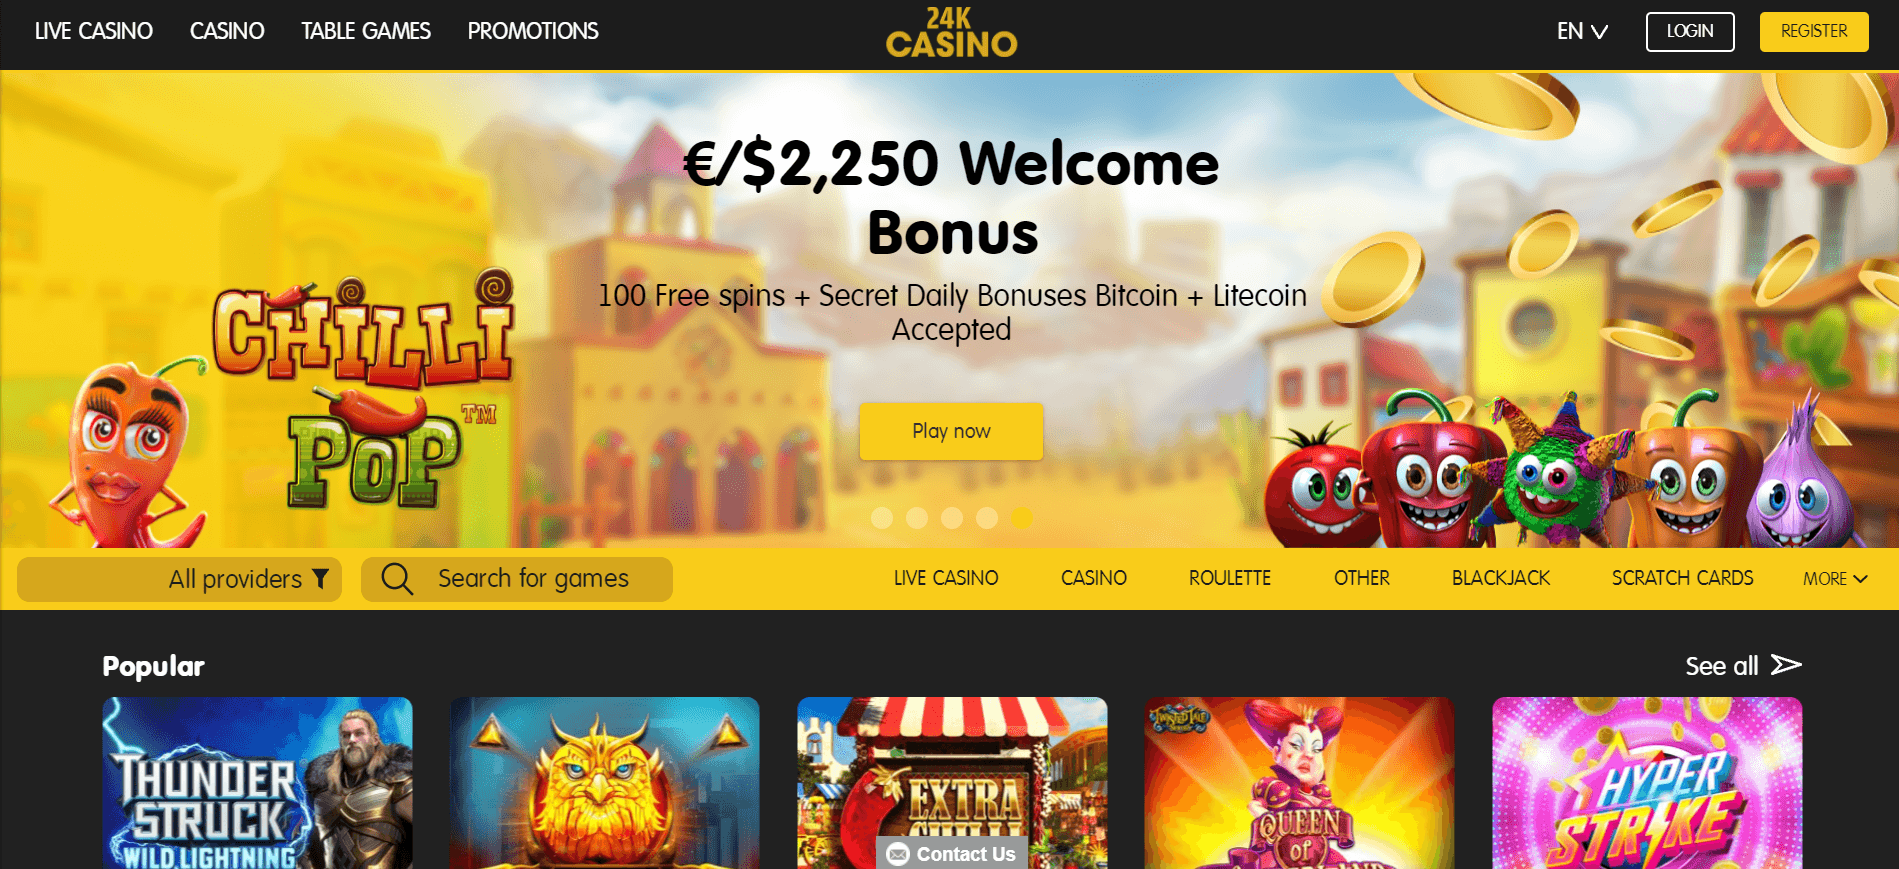Select the third carousel dot
This screenshot has width=1899, height=869.
(952, 517)
